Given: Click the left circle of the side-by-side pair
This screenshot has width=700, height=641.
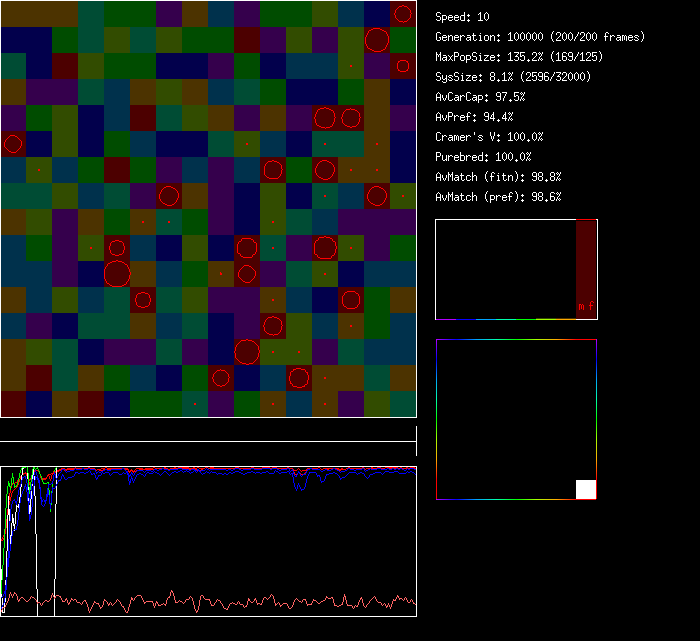Looking at the screenshot, I should coord(324,118).
